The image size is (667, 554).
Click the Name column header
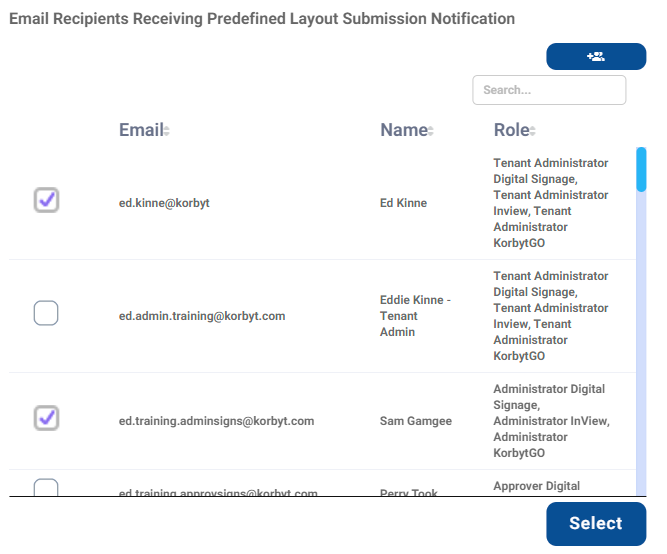click(403, 130)
